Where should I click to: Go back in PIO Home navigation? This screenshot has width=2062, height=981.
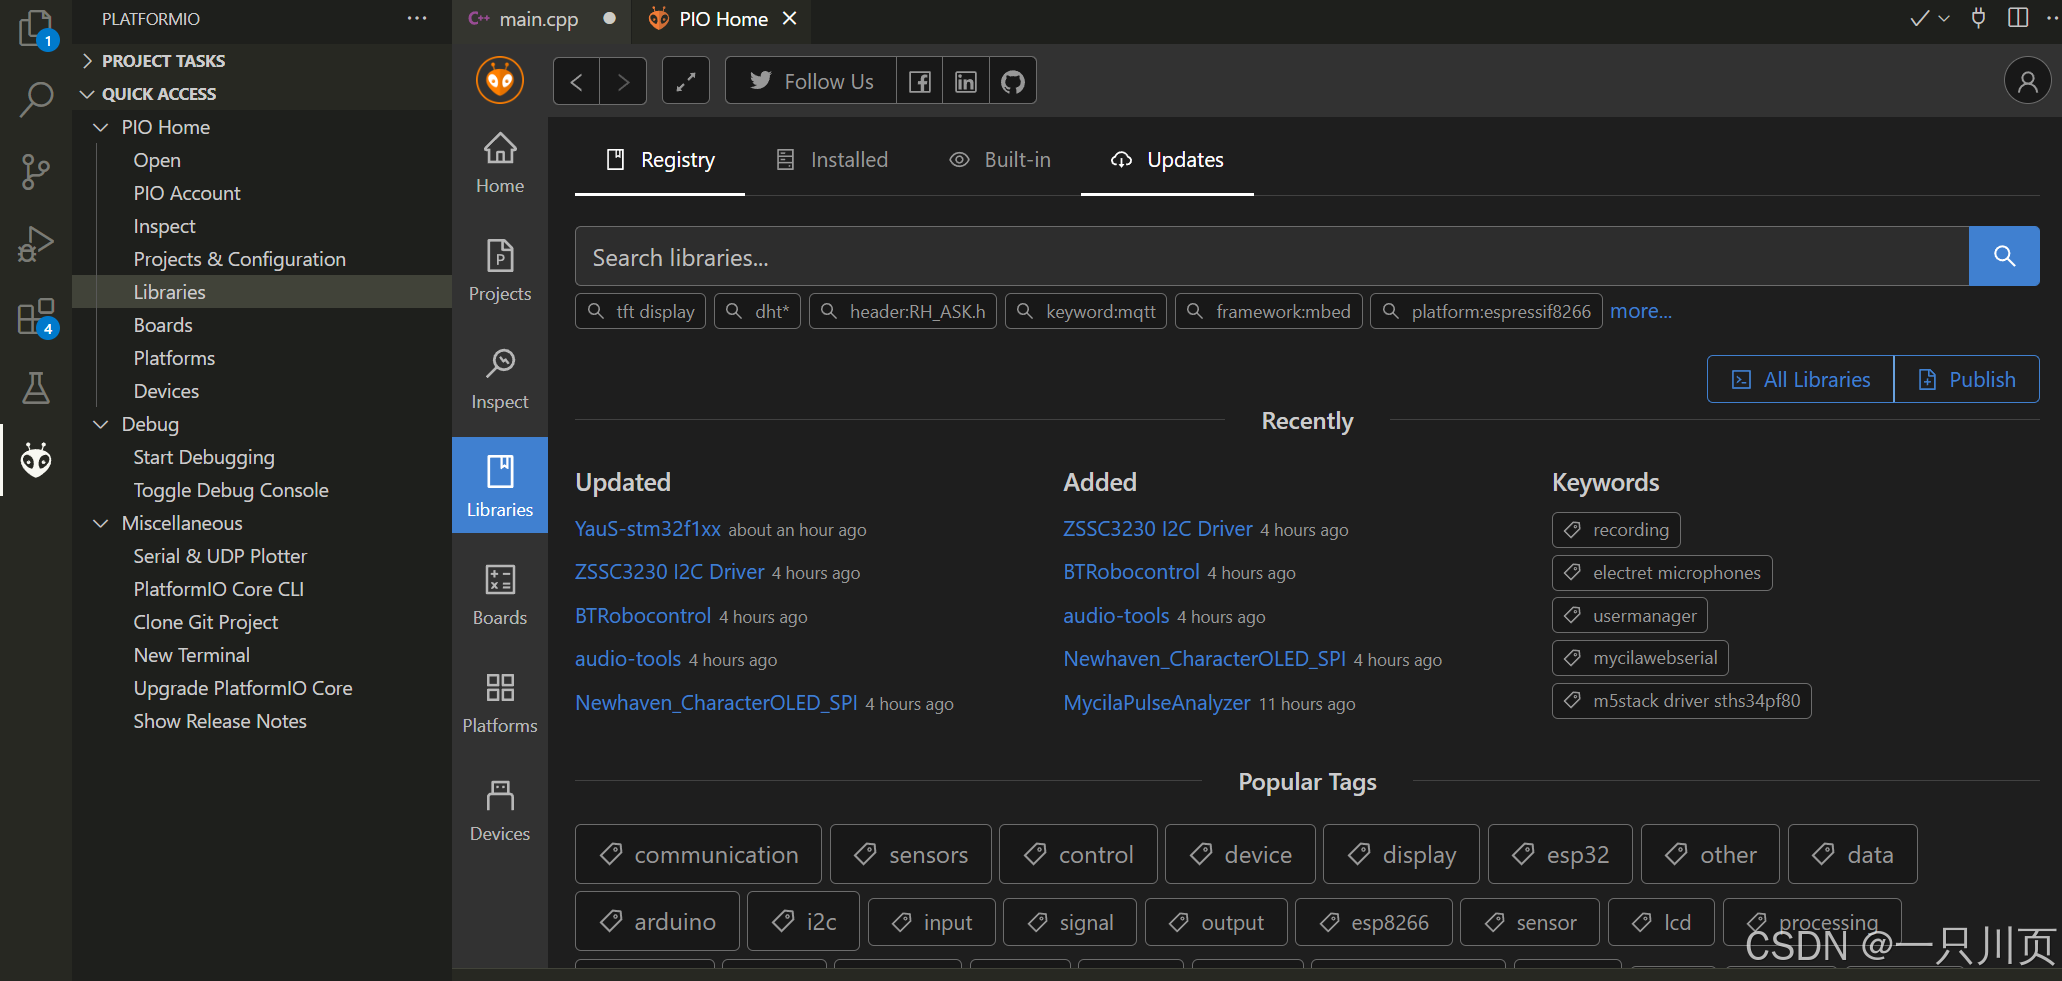point(576,82)
